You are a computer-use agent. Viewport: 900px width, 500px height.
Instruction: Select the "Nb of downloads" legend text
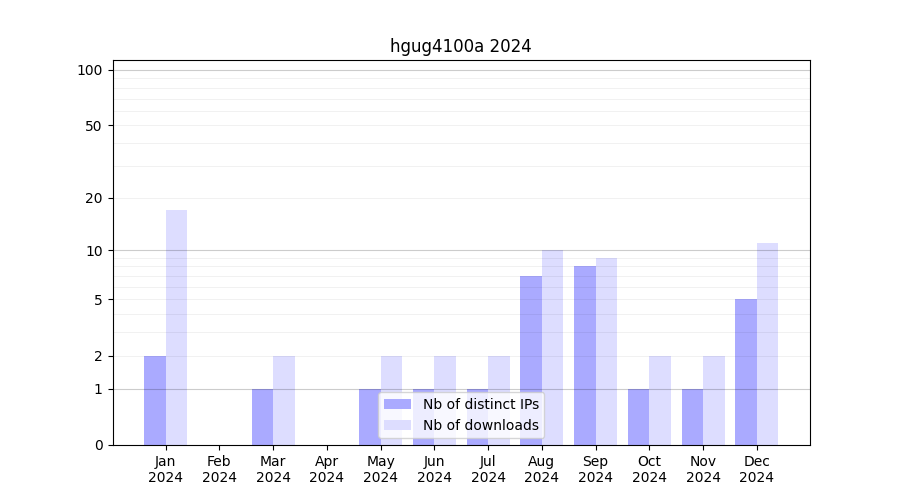(x=480, y=425)
